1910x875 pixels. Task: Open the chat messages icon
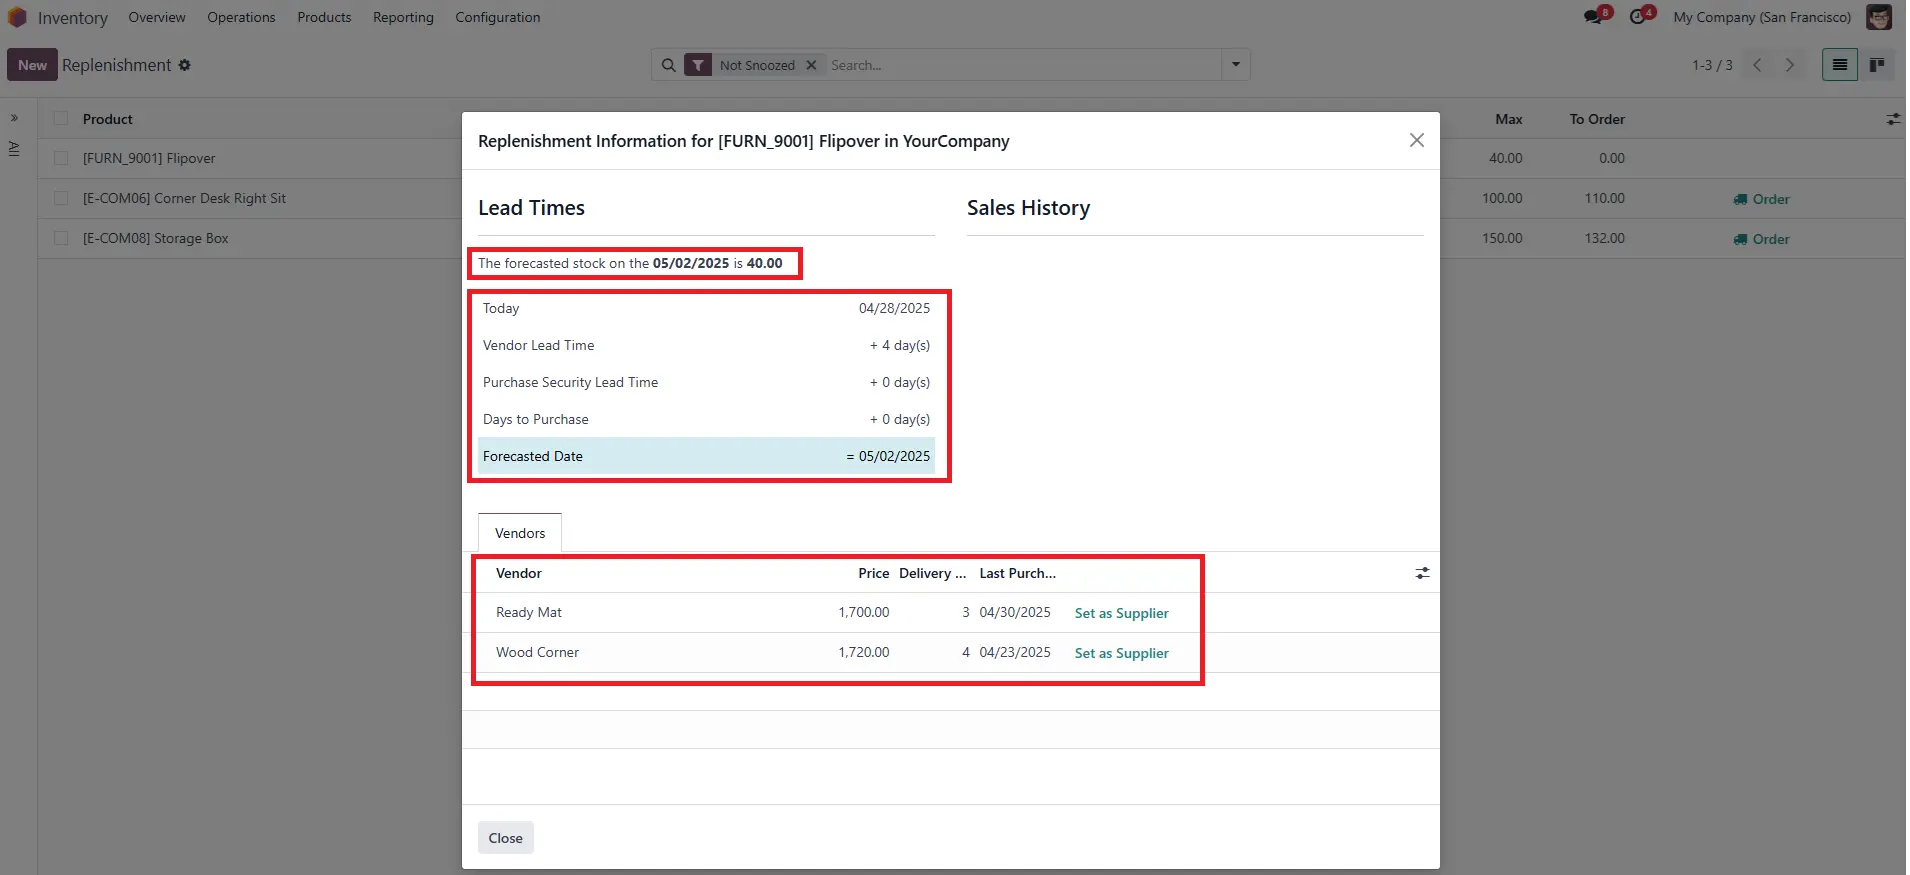[x=1593, y=17]
